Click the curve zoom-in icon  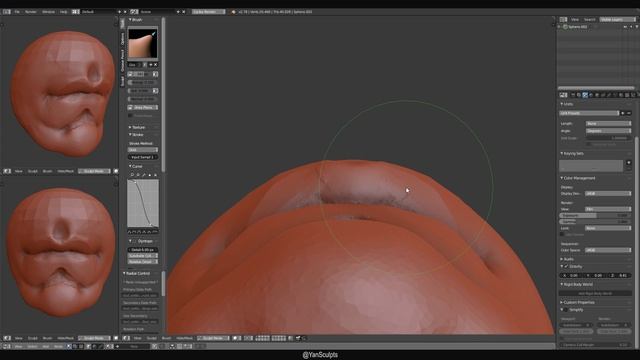pyautogui.click(x=132, y=175)
